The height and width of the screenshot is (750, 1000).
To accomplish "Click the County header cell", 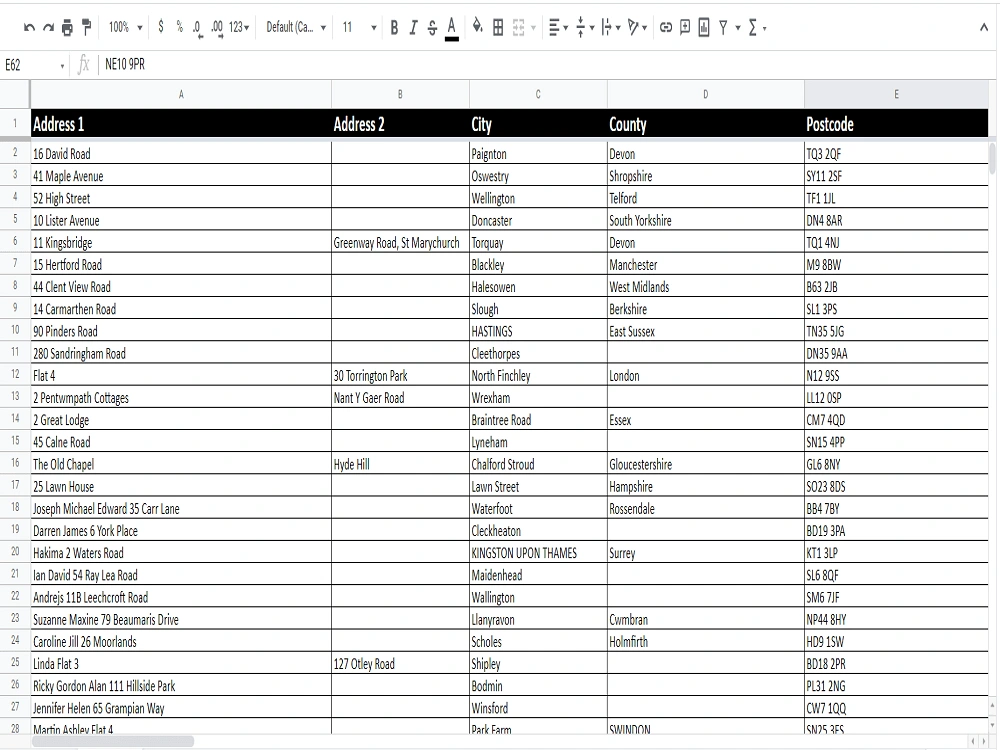I will (x=705, y=124).
